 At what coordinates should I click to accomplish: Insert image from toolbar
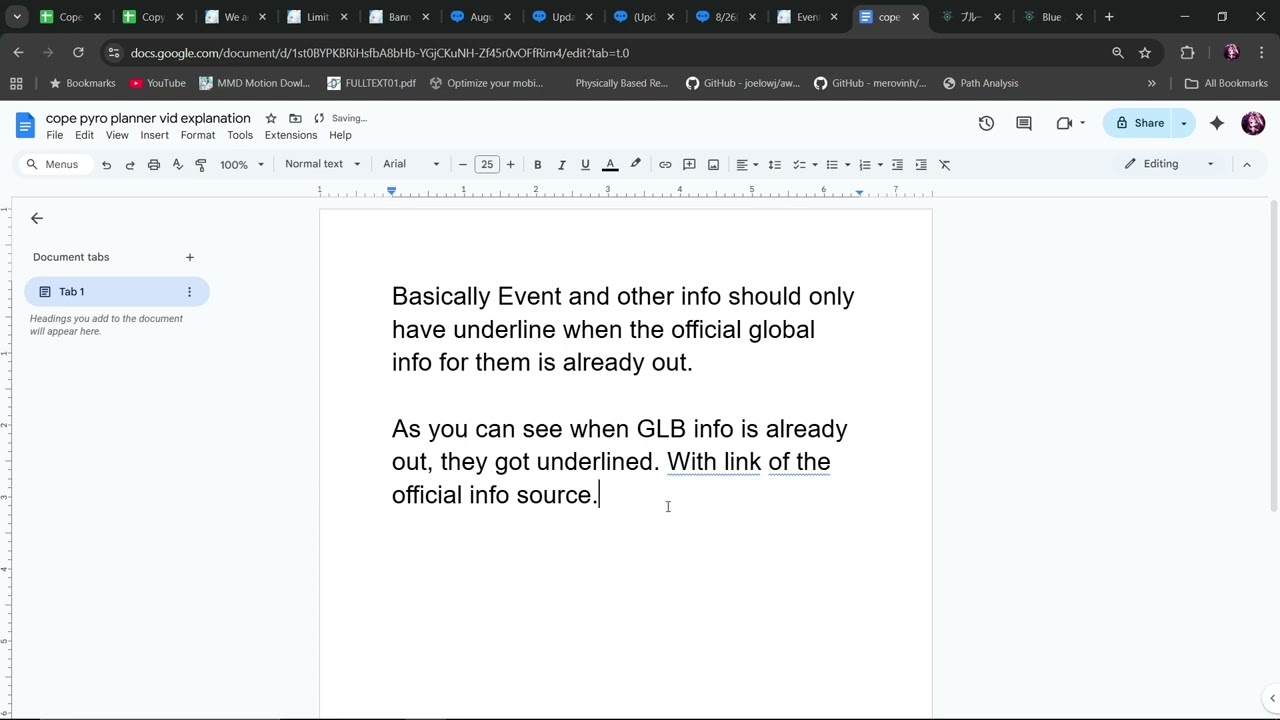[x=713, y=165]
